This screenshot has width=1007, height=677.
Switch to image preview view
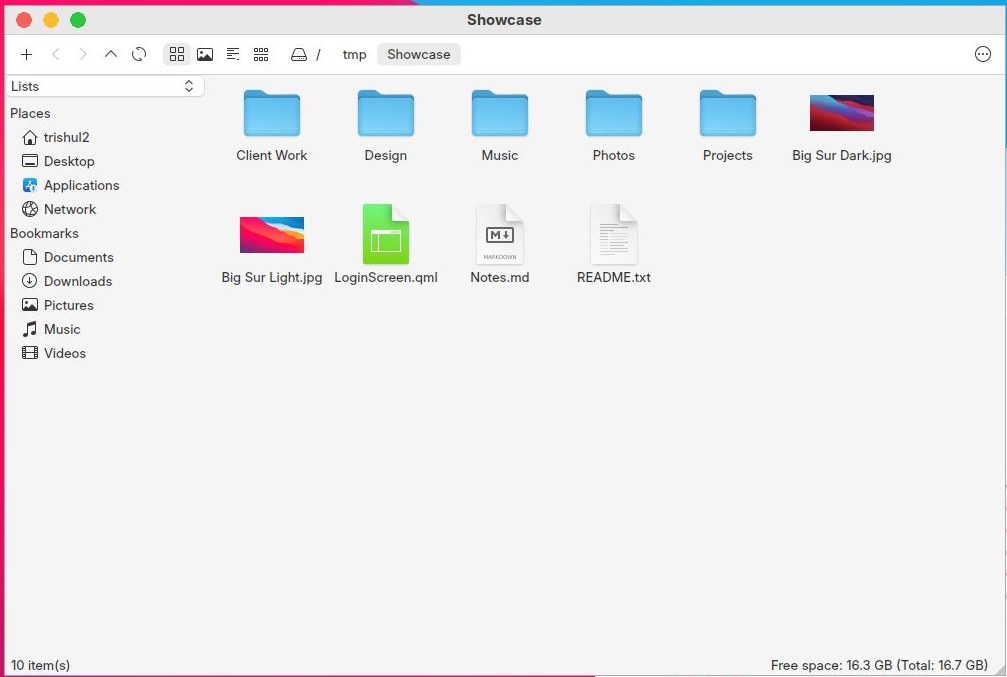coord(205,55)
